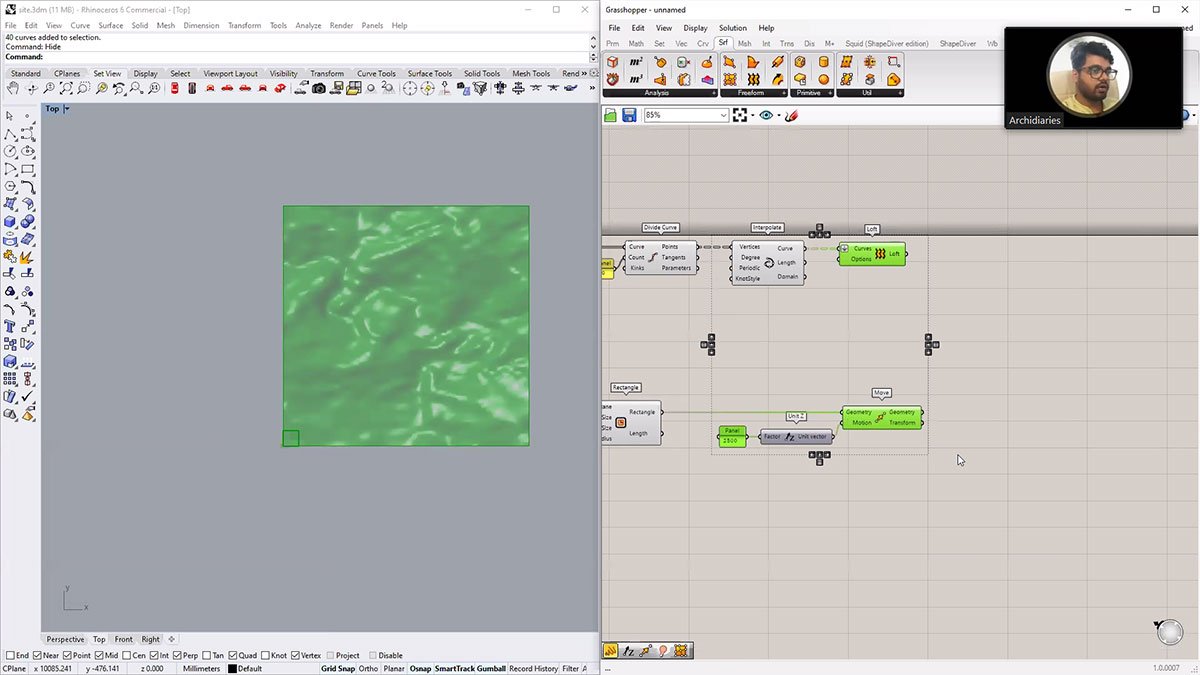
Task: Click the Grasshopper preview eye icon
Action: (x=766, y=116)
